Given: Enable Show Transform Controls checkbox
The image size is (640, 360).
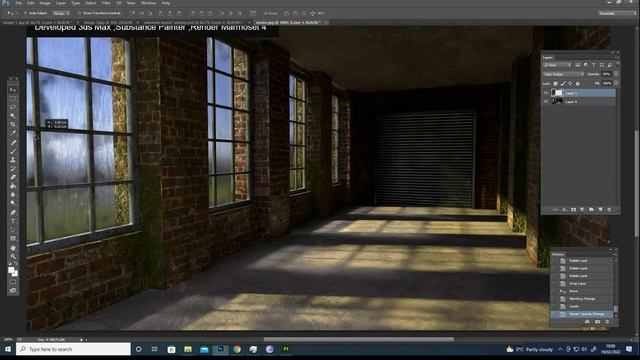Looking at the screenshot, I should pyautogui.click(x=79, y=13).
